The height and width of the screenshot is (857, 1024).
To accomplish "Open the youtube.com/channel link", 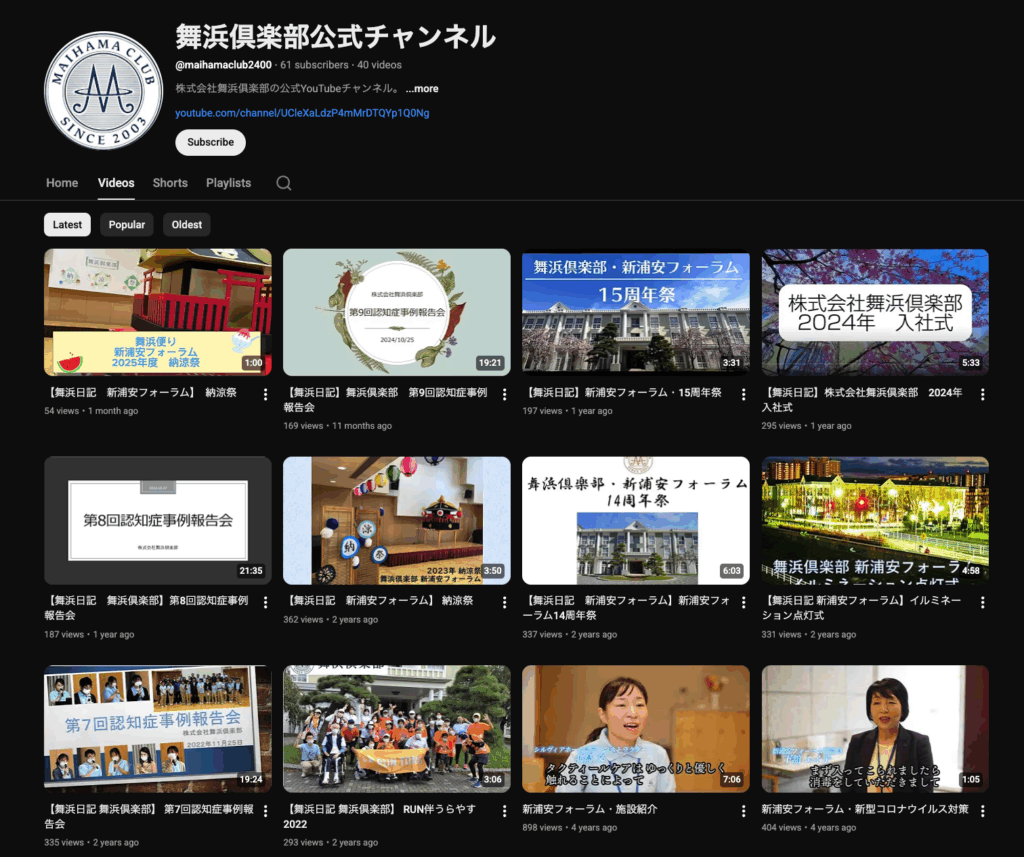I will pos(302,113).
